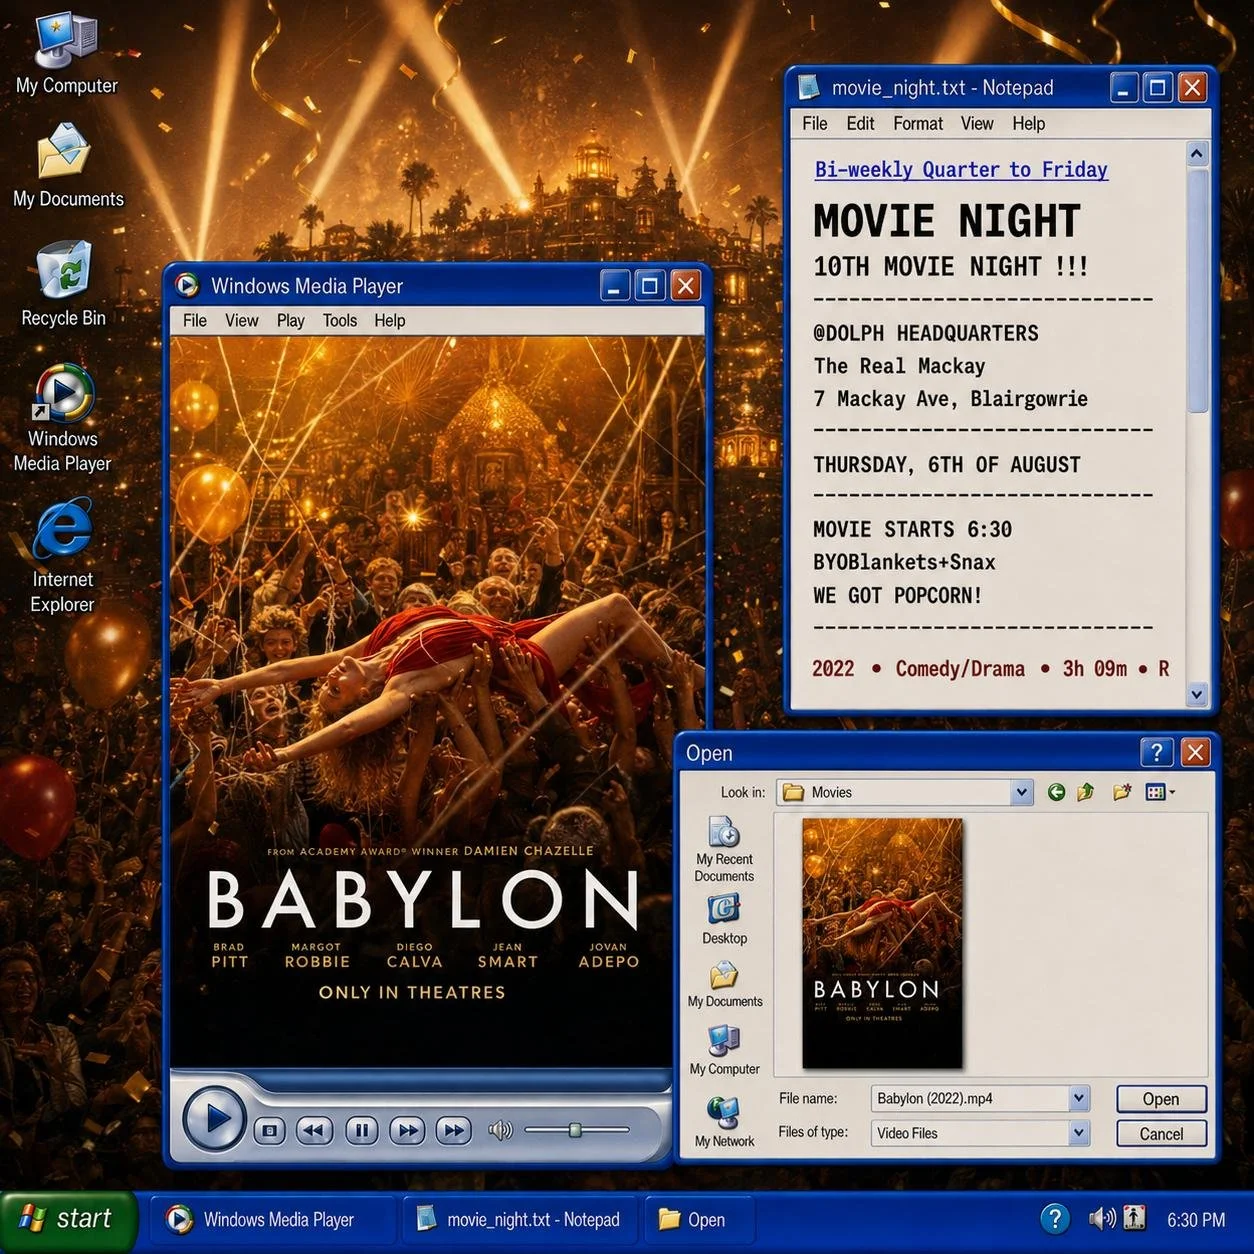1254x1254 pixels.
Task: Open File menu in Notepad
Action: point(815,124)
